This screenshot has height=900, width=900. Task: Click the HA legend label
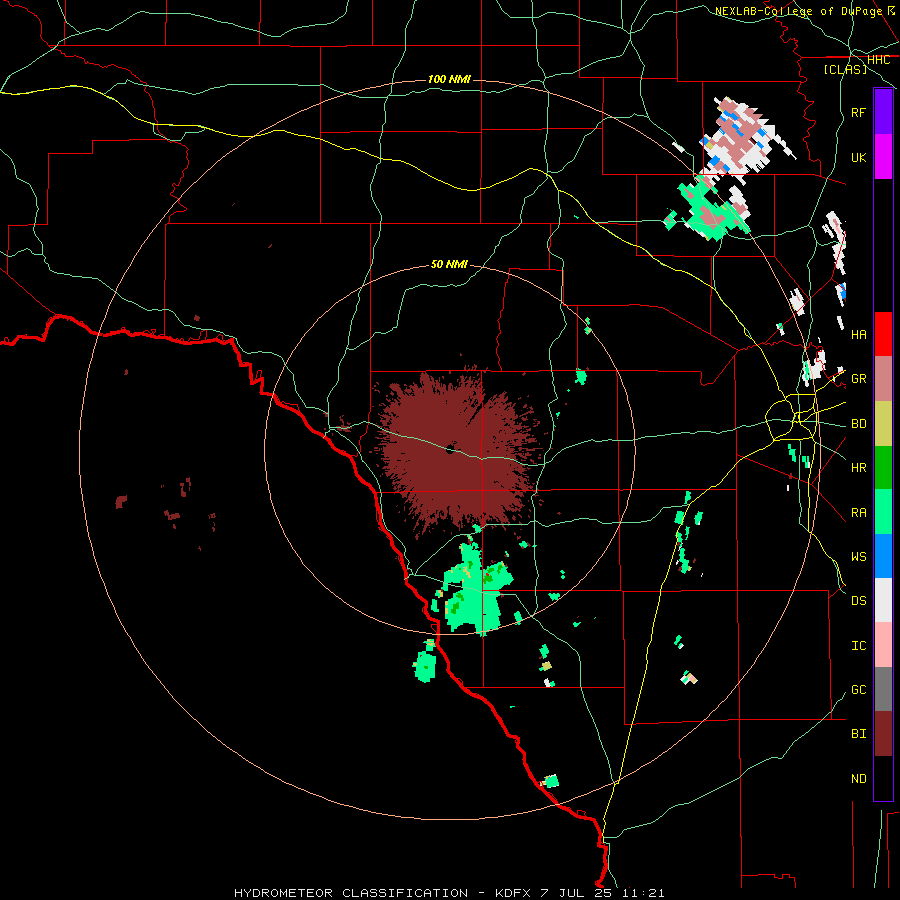858,334
